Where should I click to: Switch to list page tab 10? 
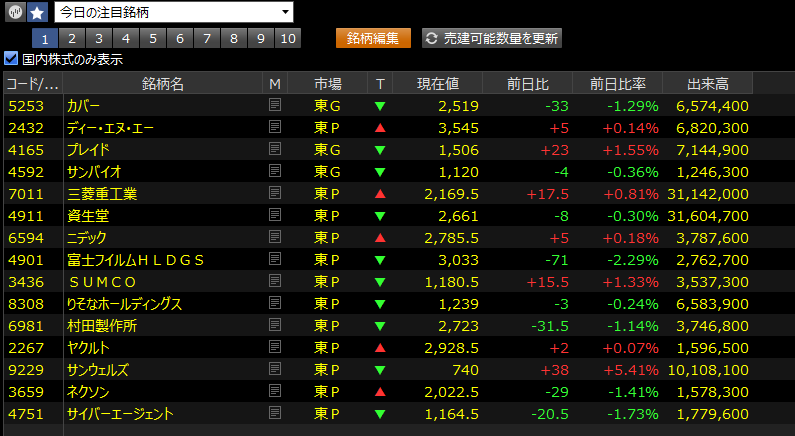[288, 38]
